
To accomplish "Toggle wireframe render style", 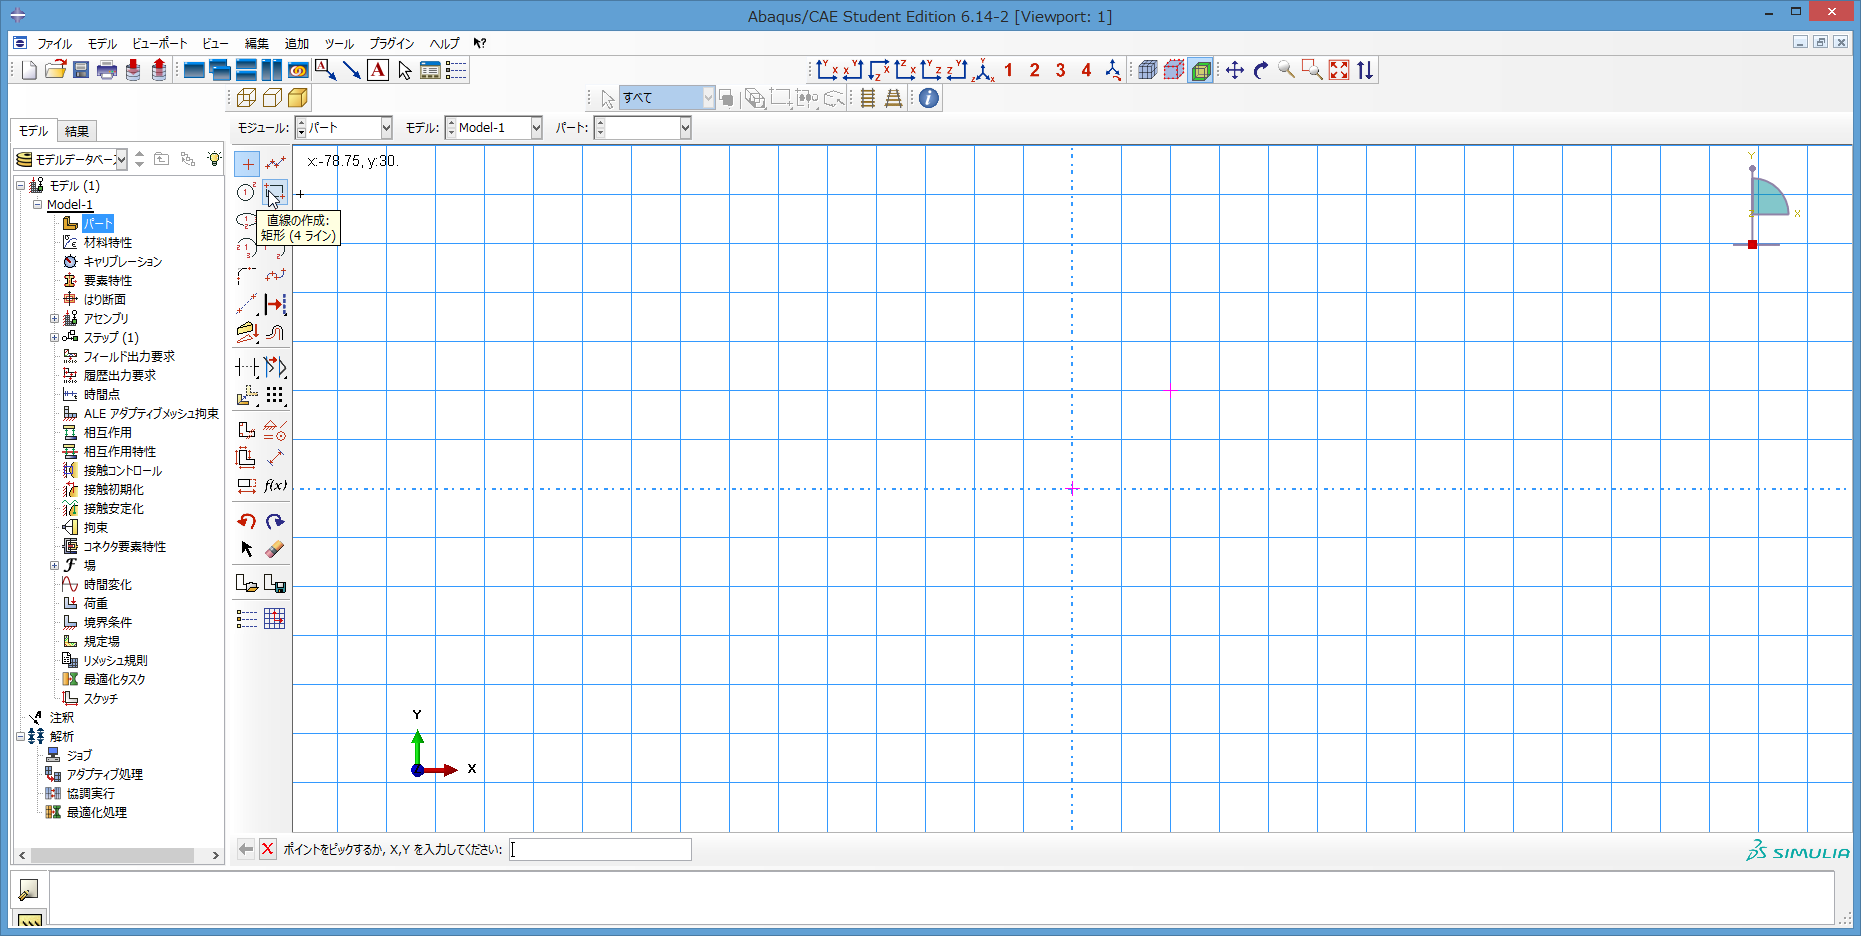I will (246, 98).
